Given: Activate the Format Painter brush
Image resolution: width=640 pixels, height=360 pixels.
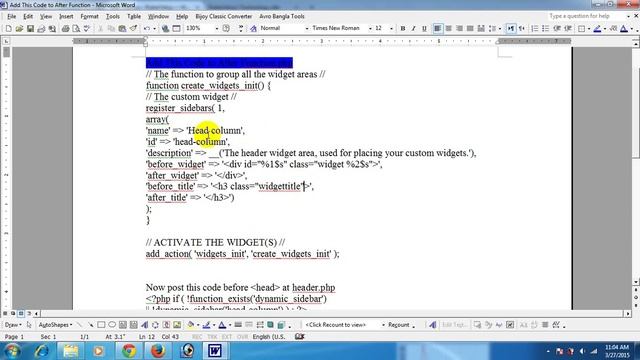Looking at the screenshot, I should click(133, 29).
